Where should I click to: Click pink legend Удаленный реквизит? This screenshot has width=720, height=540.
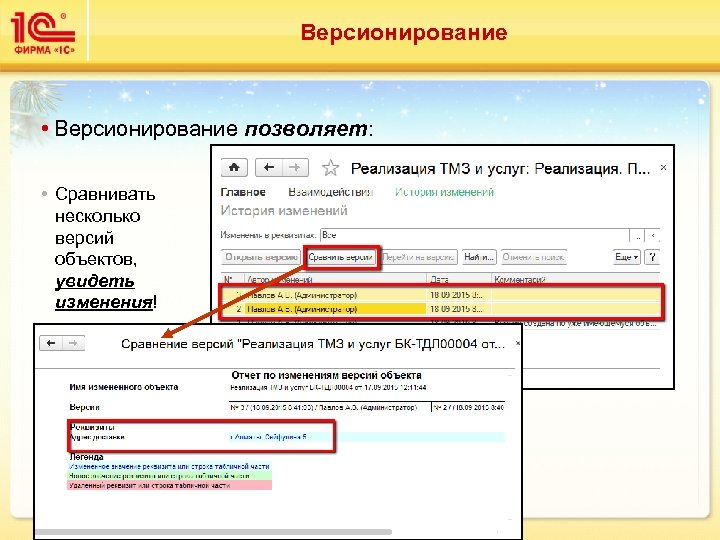[x=169, y=485]
